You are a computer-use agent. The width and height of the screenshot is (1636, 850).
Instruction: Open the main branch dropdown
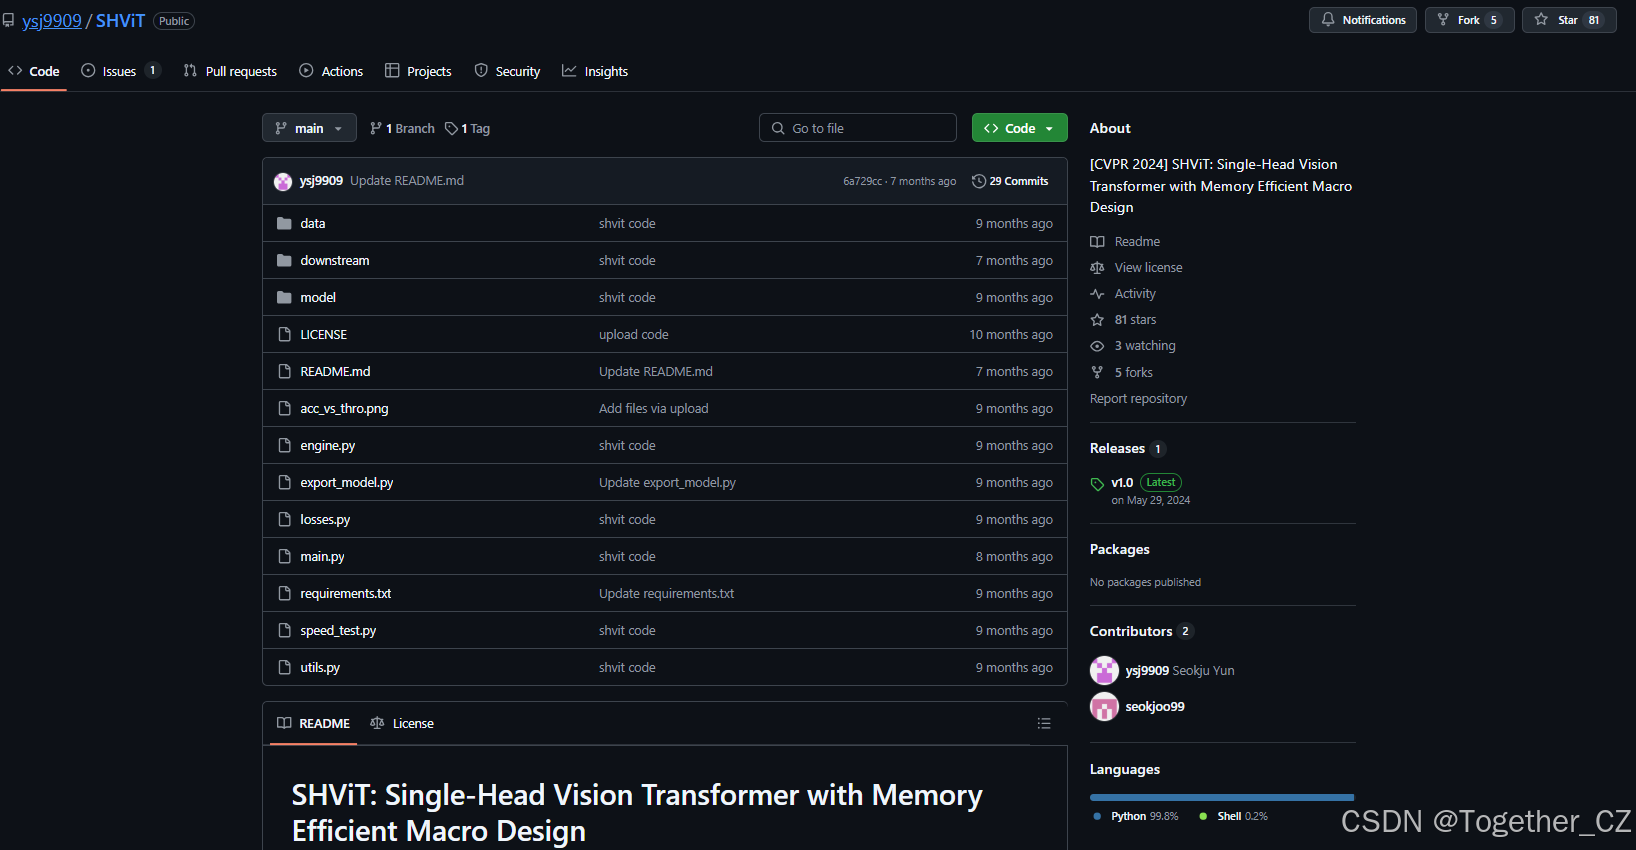click(x=309, y=128)
